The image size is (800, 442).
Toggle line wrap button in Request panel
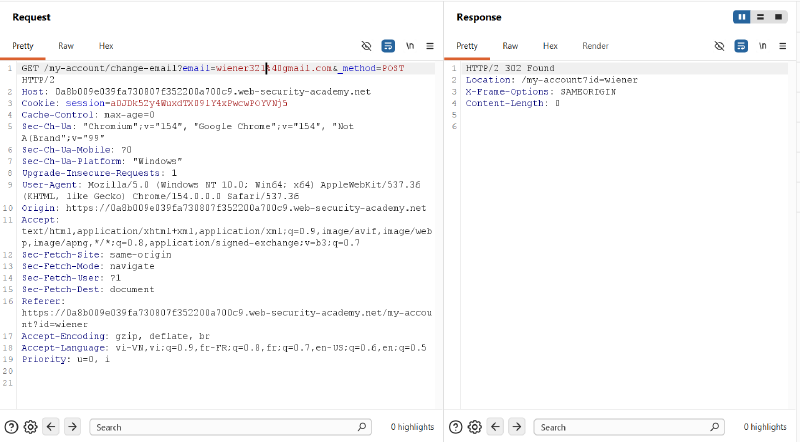click(x=388, y=46)
